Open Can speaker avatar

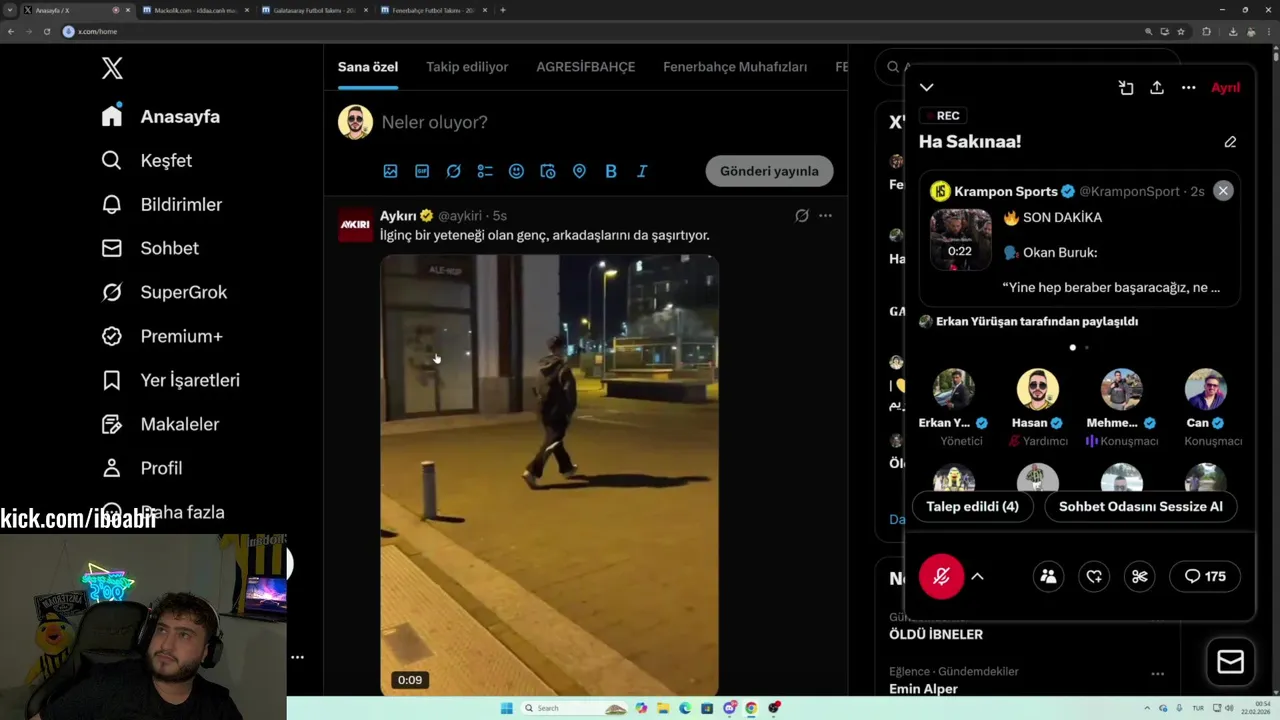1205,389
